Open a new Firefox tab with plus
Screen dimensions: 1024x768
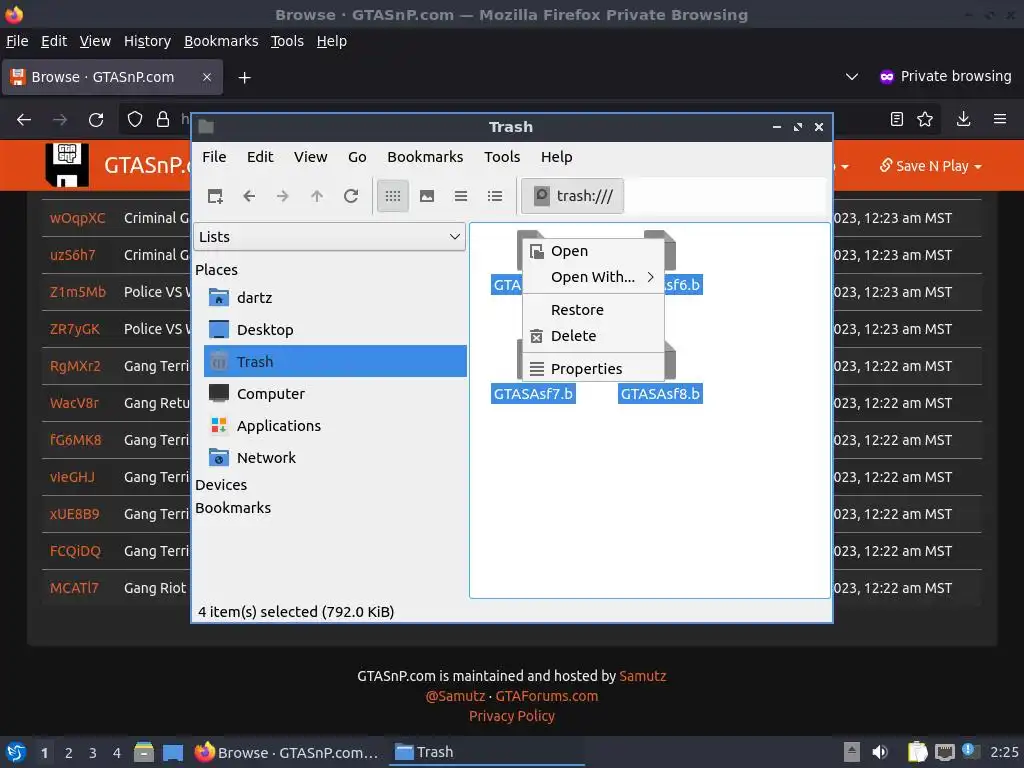(244, 78)
